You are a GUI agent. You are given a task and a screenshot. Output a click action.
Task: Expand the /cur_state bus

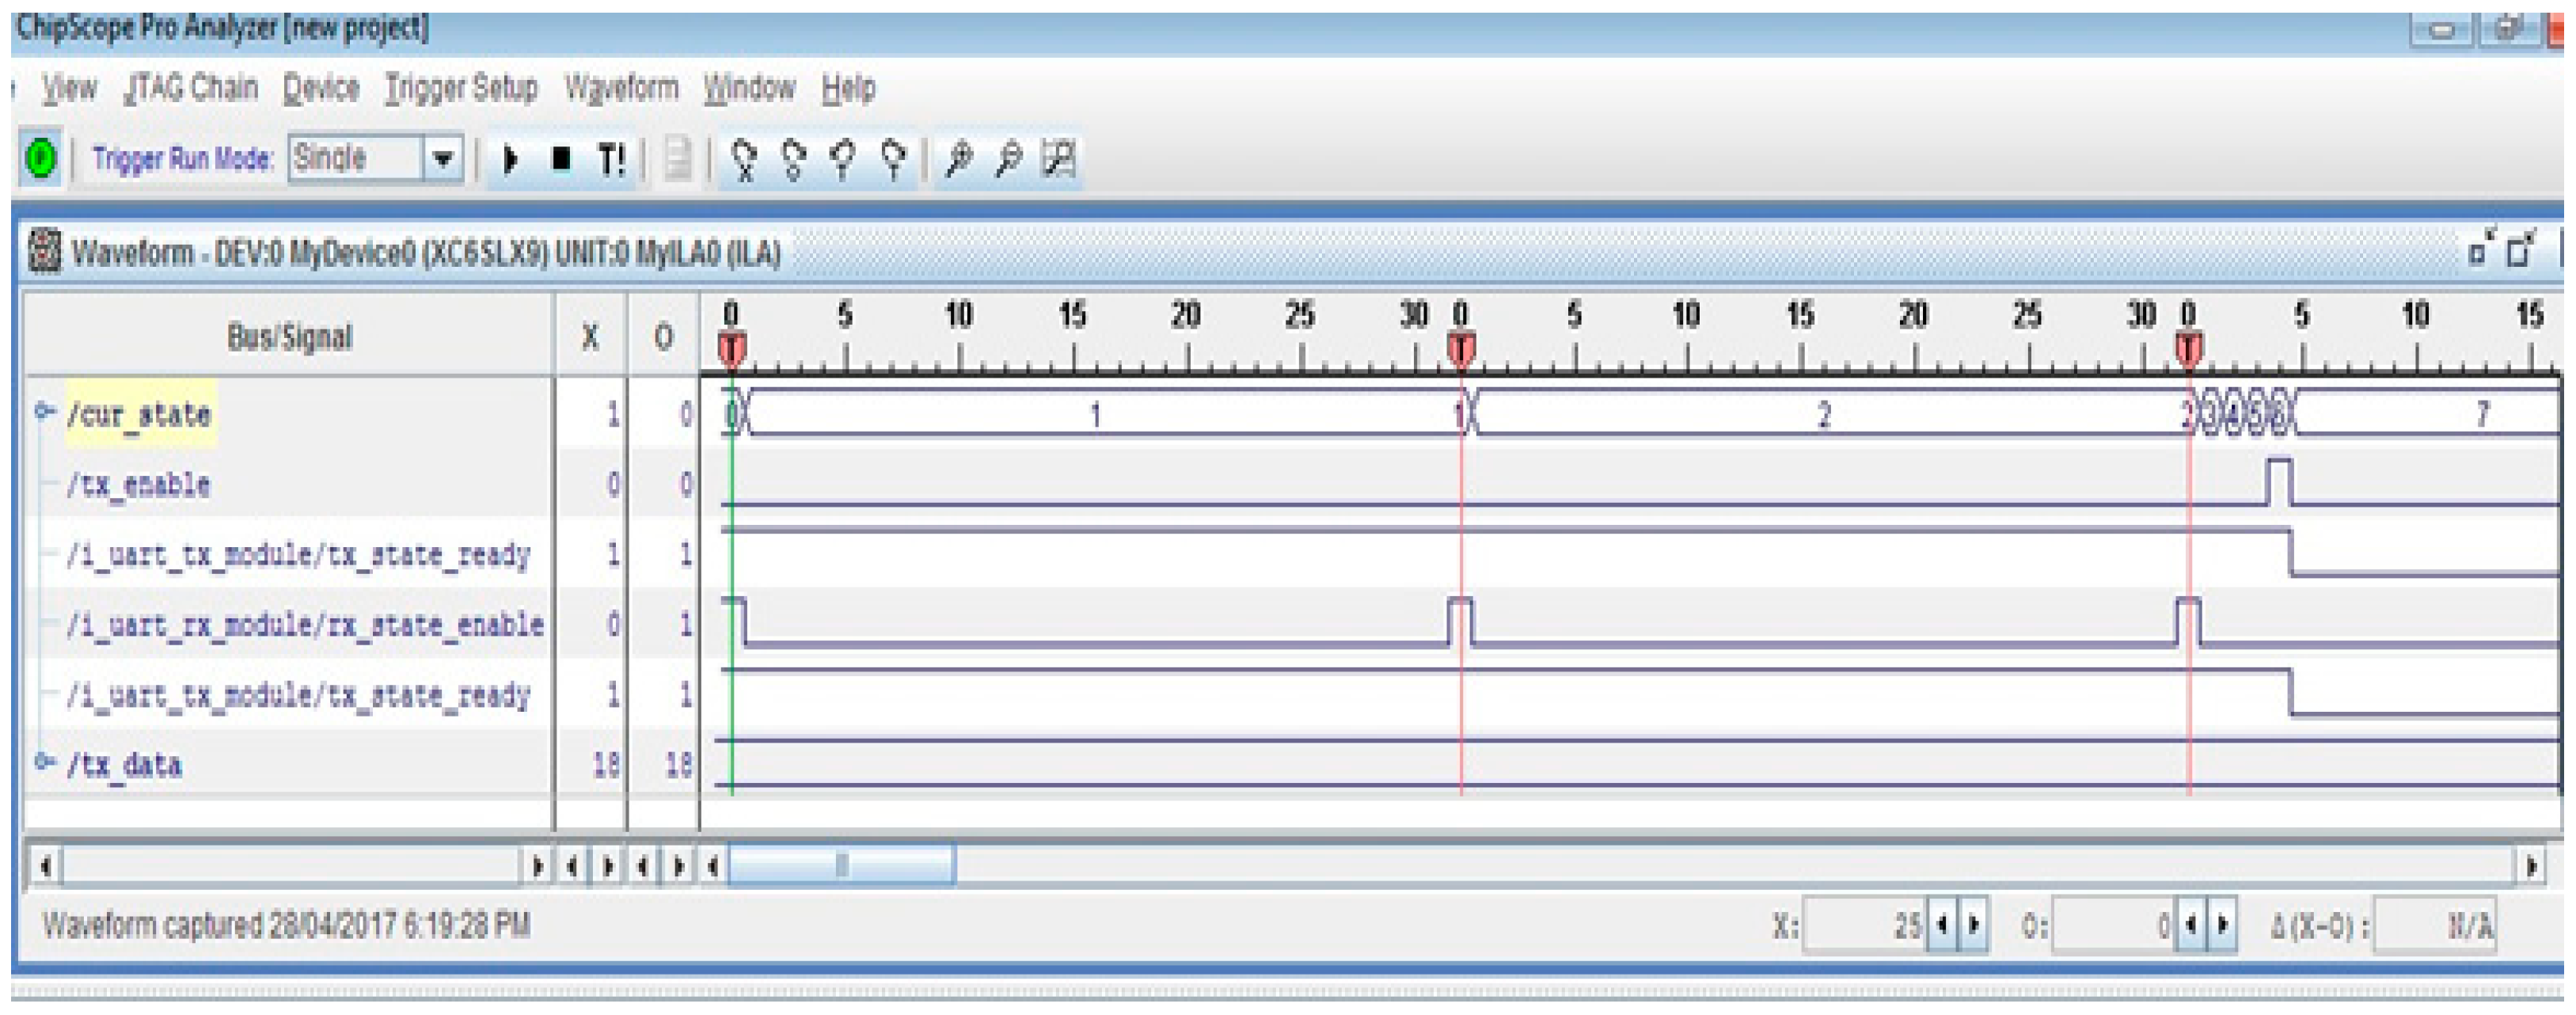point(43,411)
